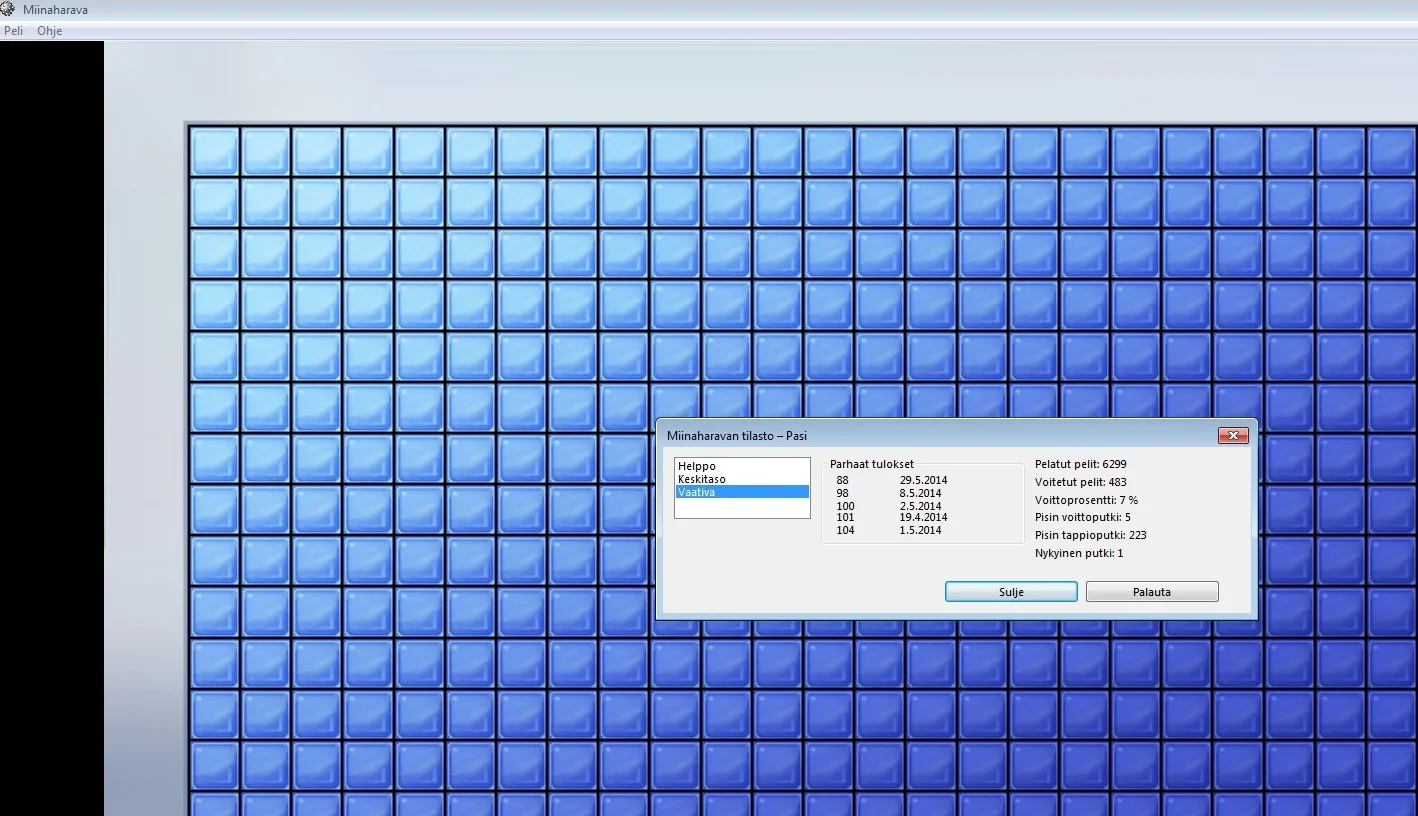This screenshot has width=1418, height=816.
Task: Close the Miinaharavan tilasto dialog with red X
Action: 1232,436
